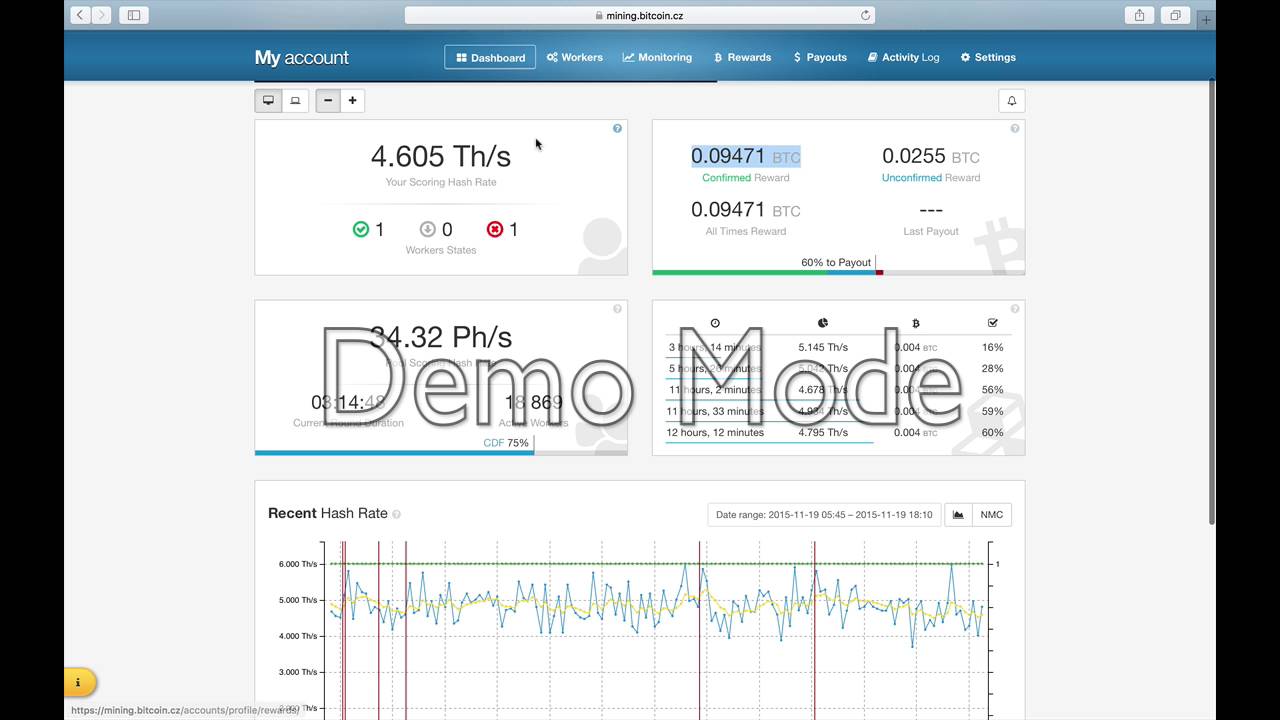The height and width of the screenshot is (720, 1280).
Task: Click the 60% to Payout progress bar
Action: click(x=838, y=272)
